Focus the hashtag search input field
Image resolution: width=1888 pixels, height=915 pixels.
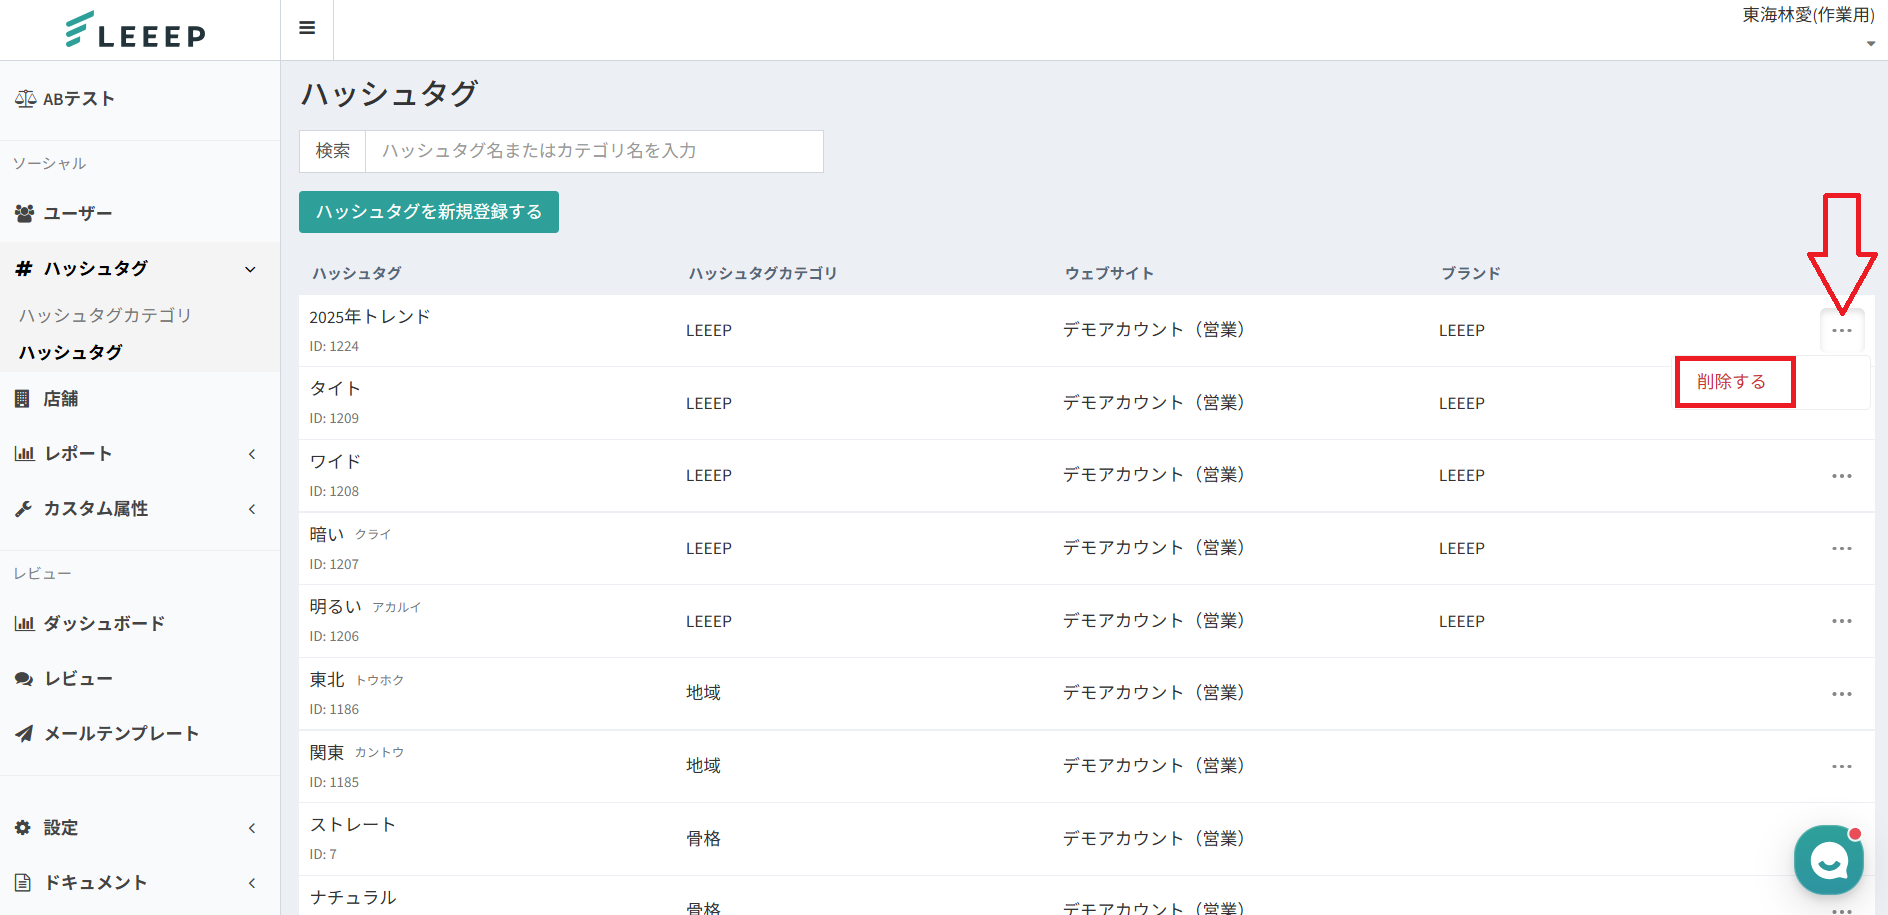click(x=594, y=151)
